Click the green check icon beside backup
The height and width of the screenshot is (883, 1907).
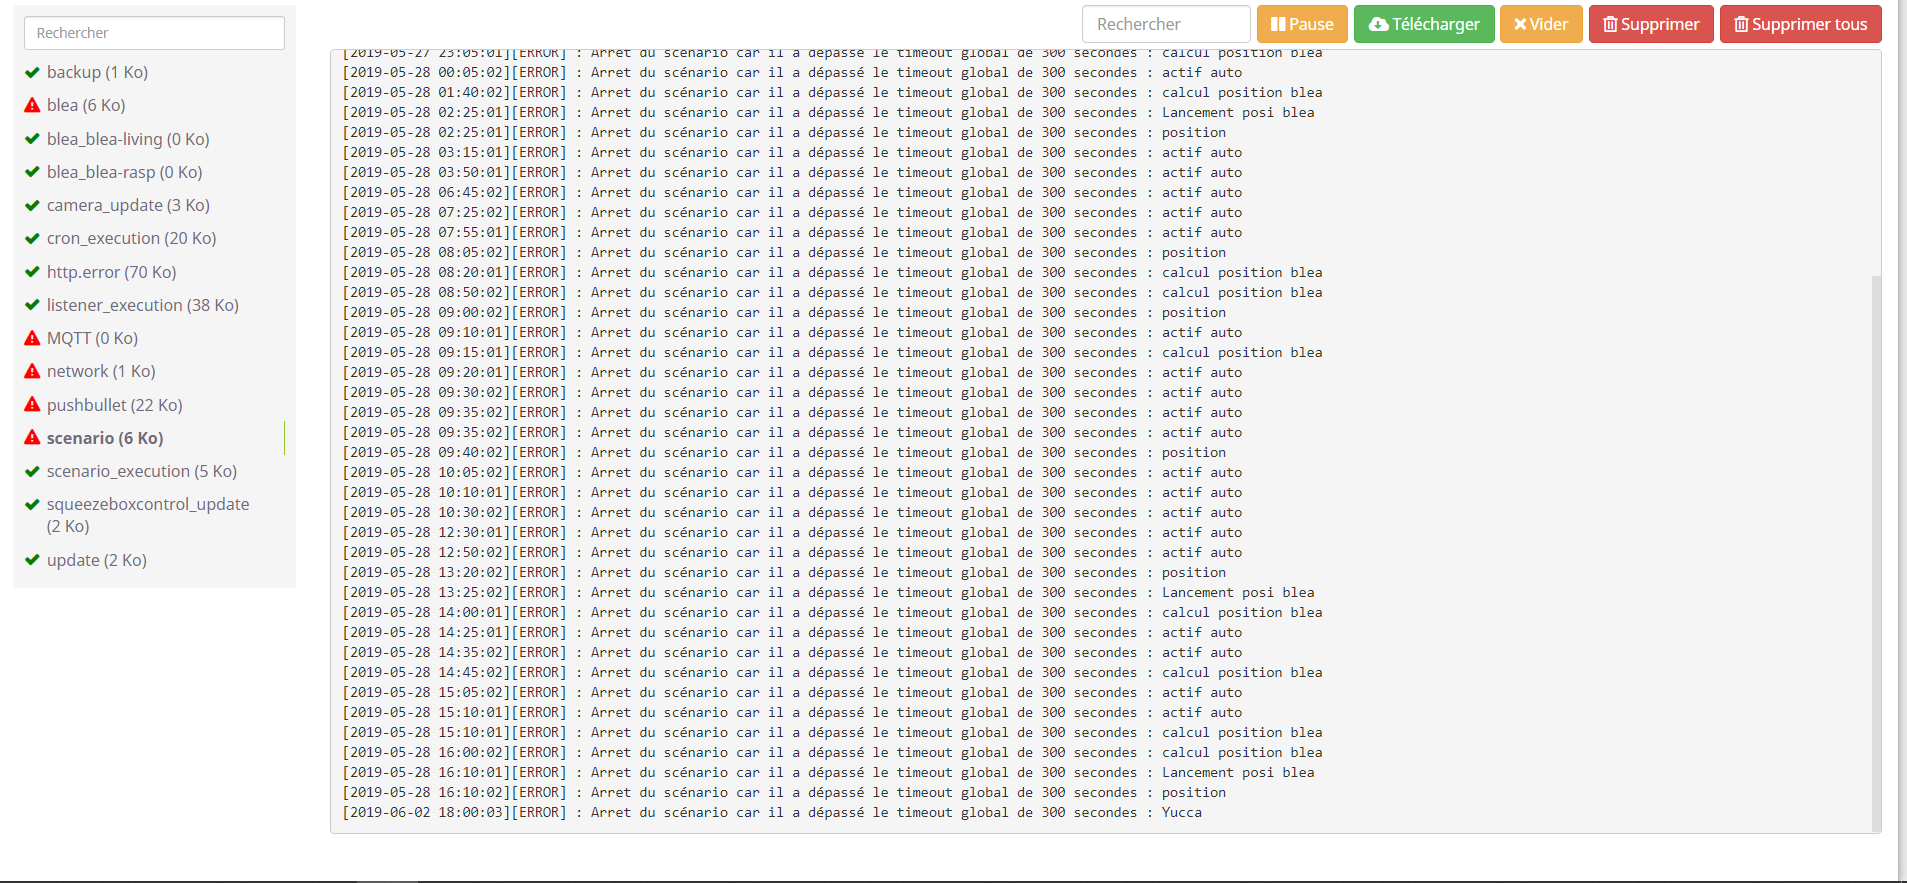pos(32,72)
